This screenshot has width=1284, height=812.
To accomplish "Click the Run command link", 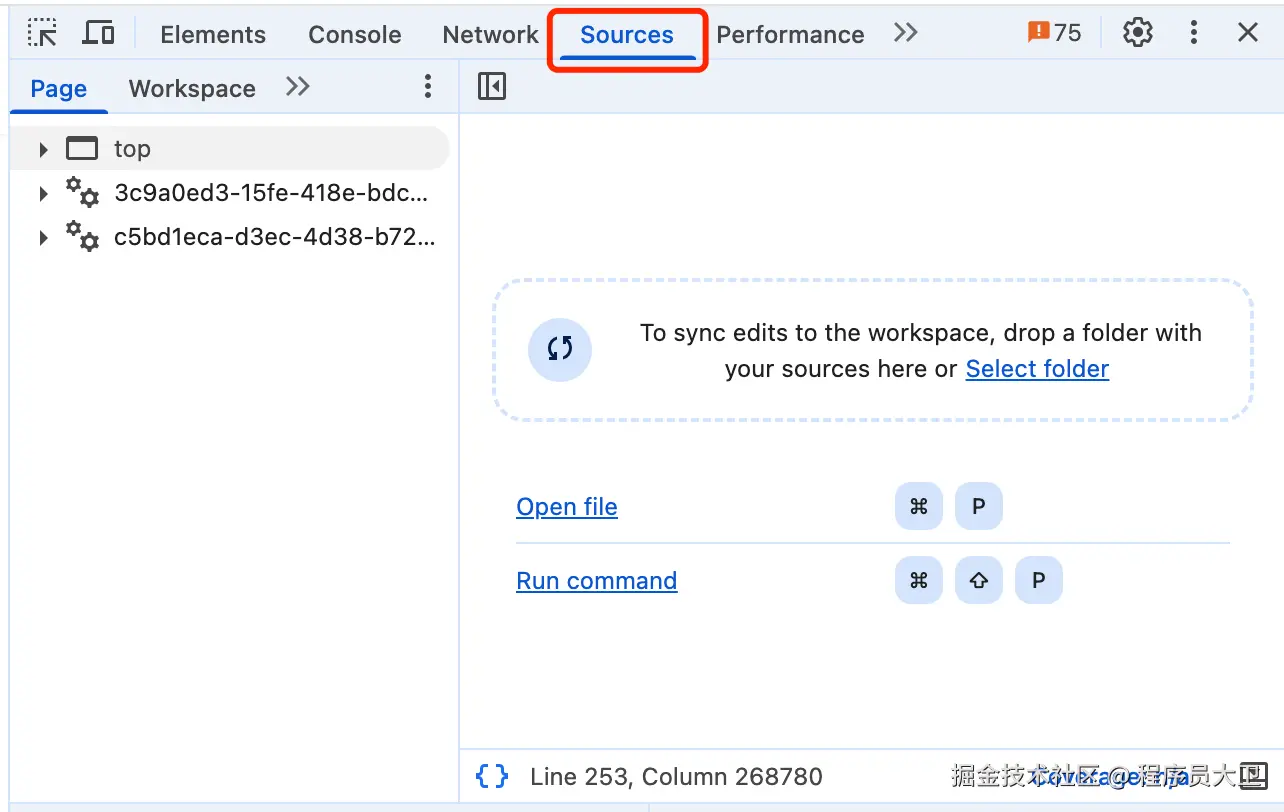I will (597, 581).
